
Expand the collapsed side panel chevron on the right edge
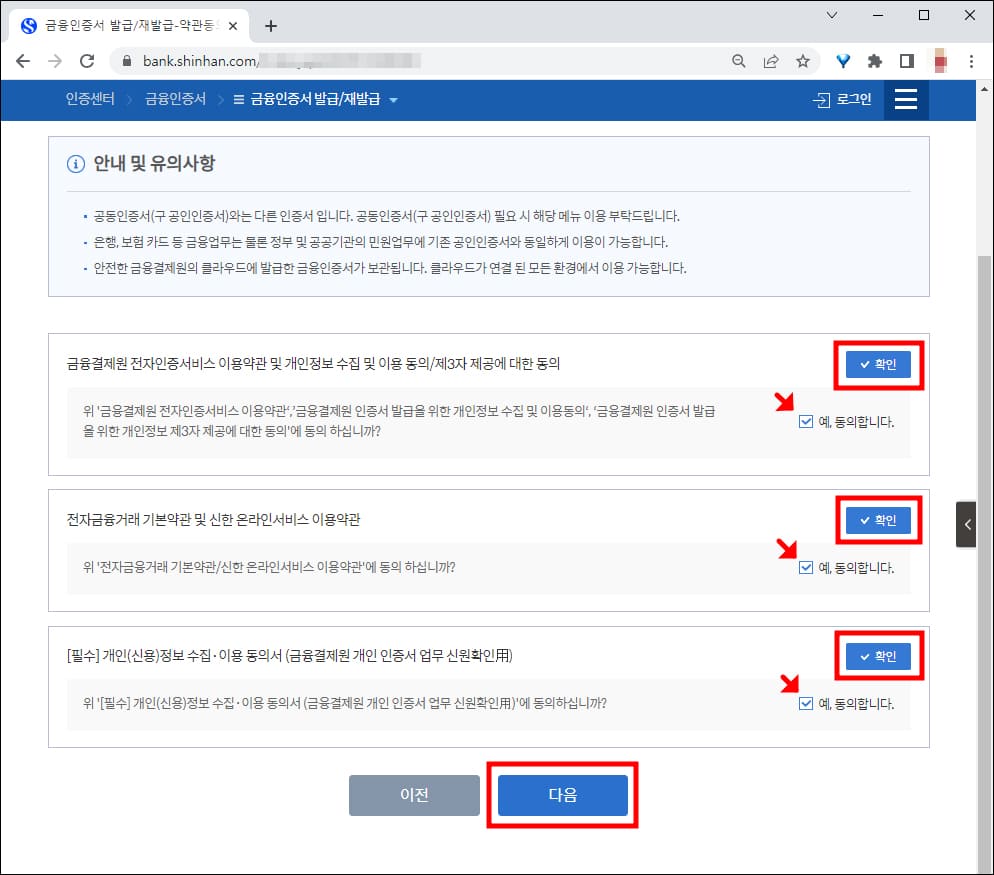coord(966,524)
